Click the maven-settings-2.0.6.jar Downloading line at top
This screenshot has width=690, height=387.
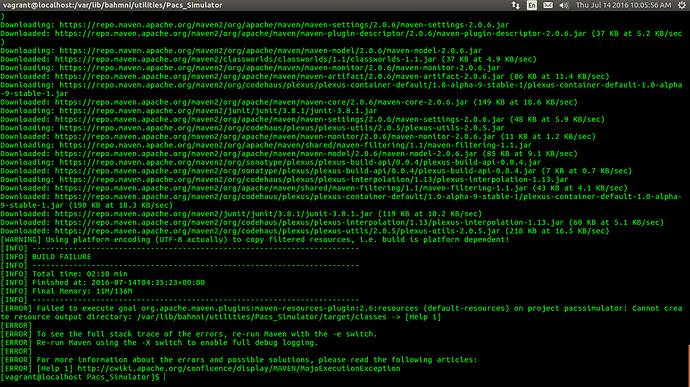(x=255, y=25)
